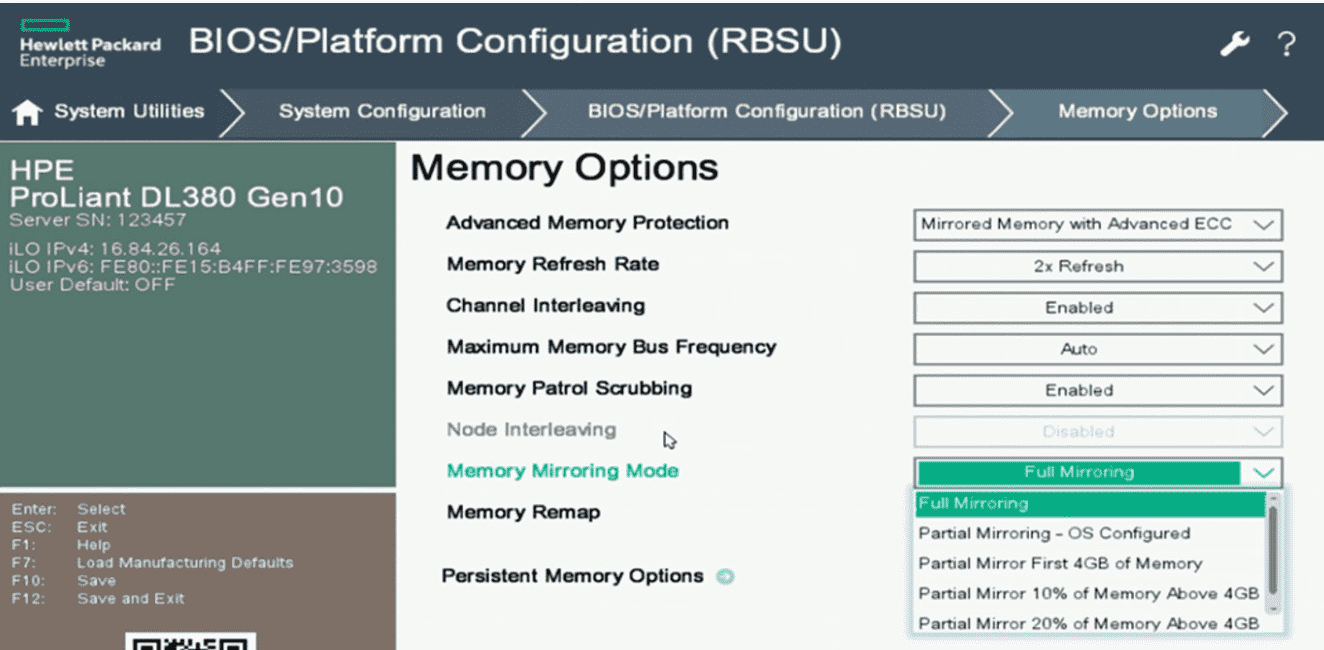The image size is (1324, 650).
Task: Open the Maximum Memory Bus Frequency dropdown
Action: click(1097, 349)
